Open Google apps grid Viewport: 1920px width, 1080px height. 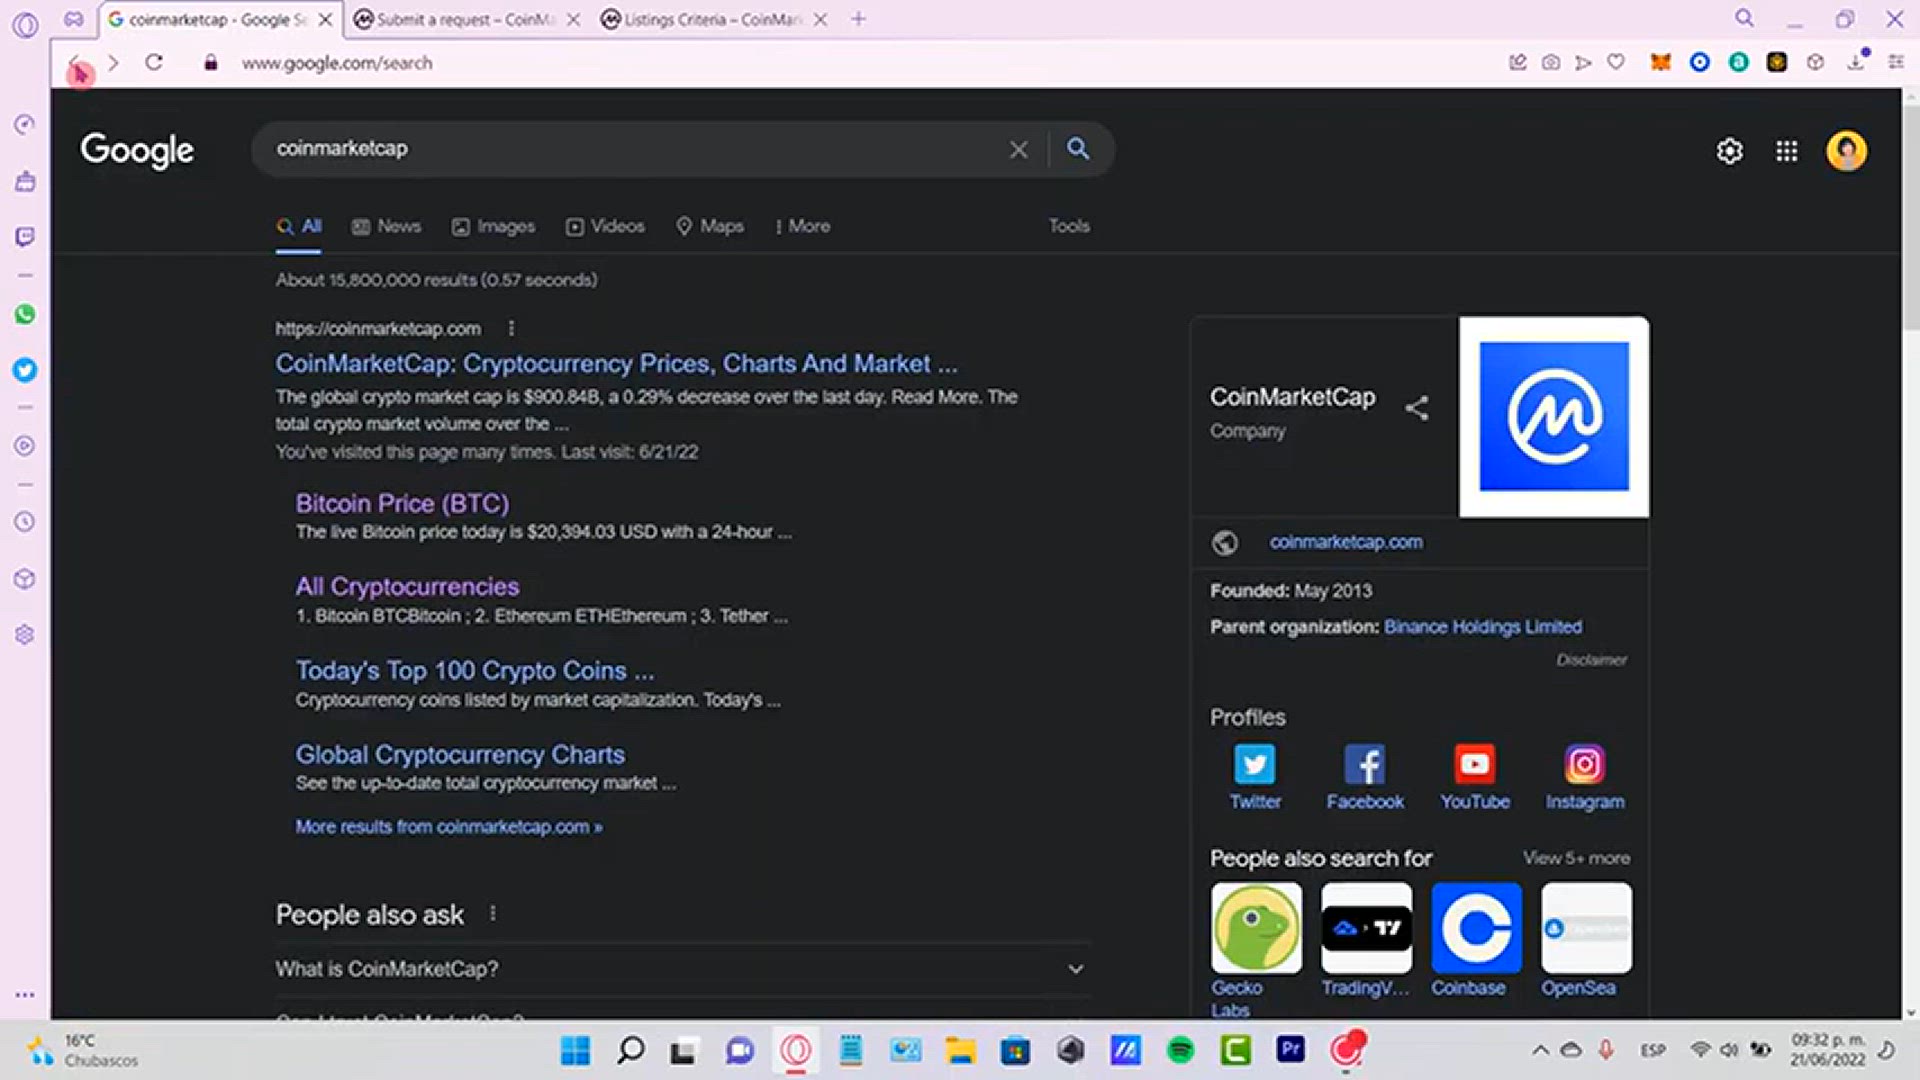(x=1787, y=151)
